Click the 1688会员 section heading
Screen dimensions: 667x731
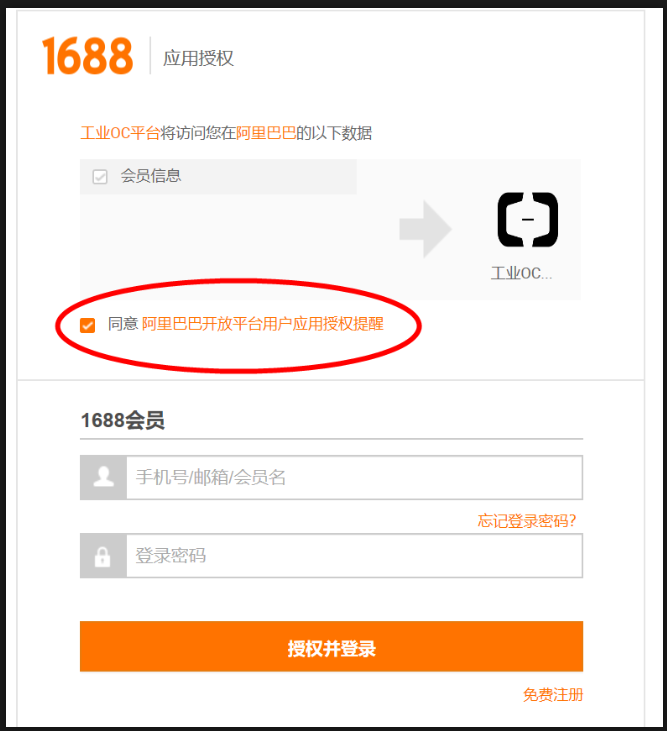(x=123, y=420)
